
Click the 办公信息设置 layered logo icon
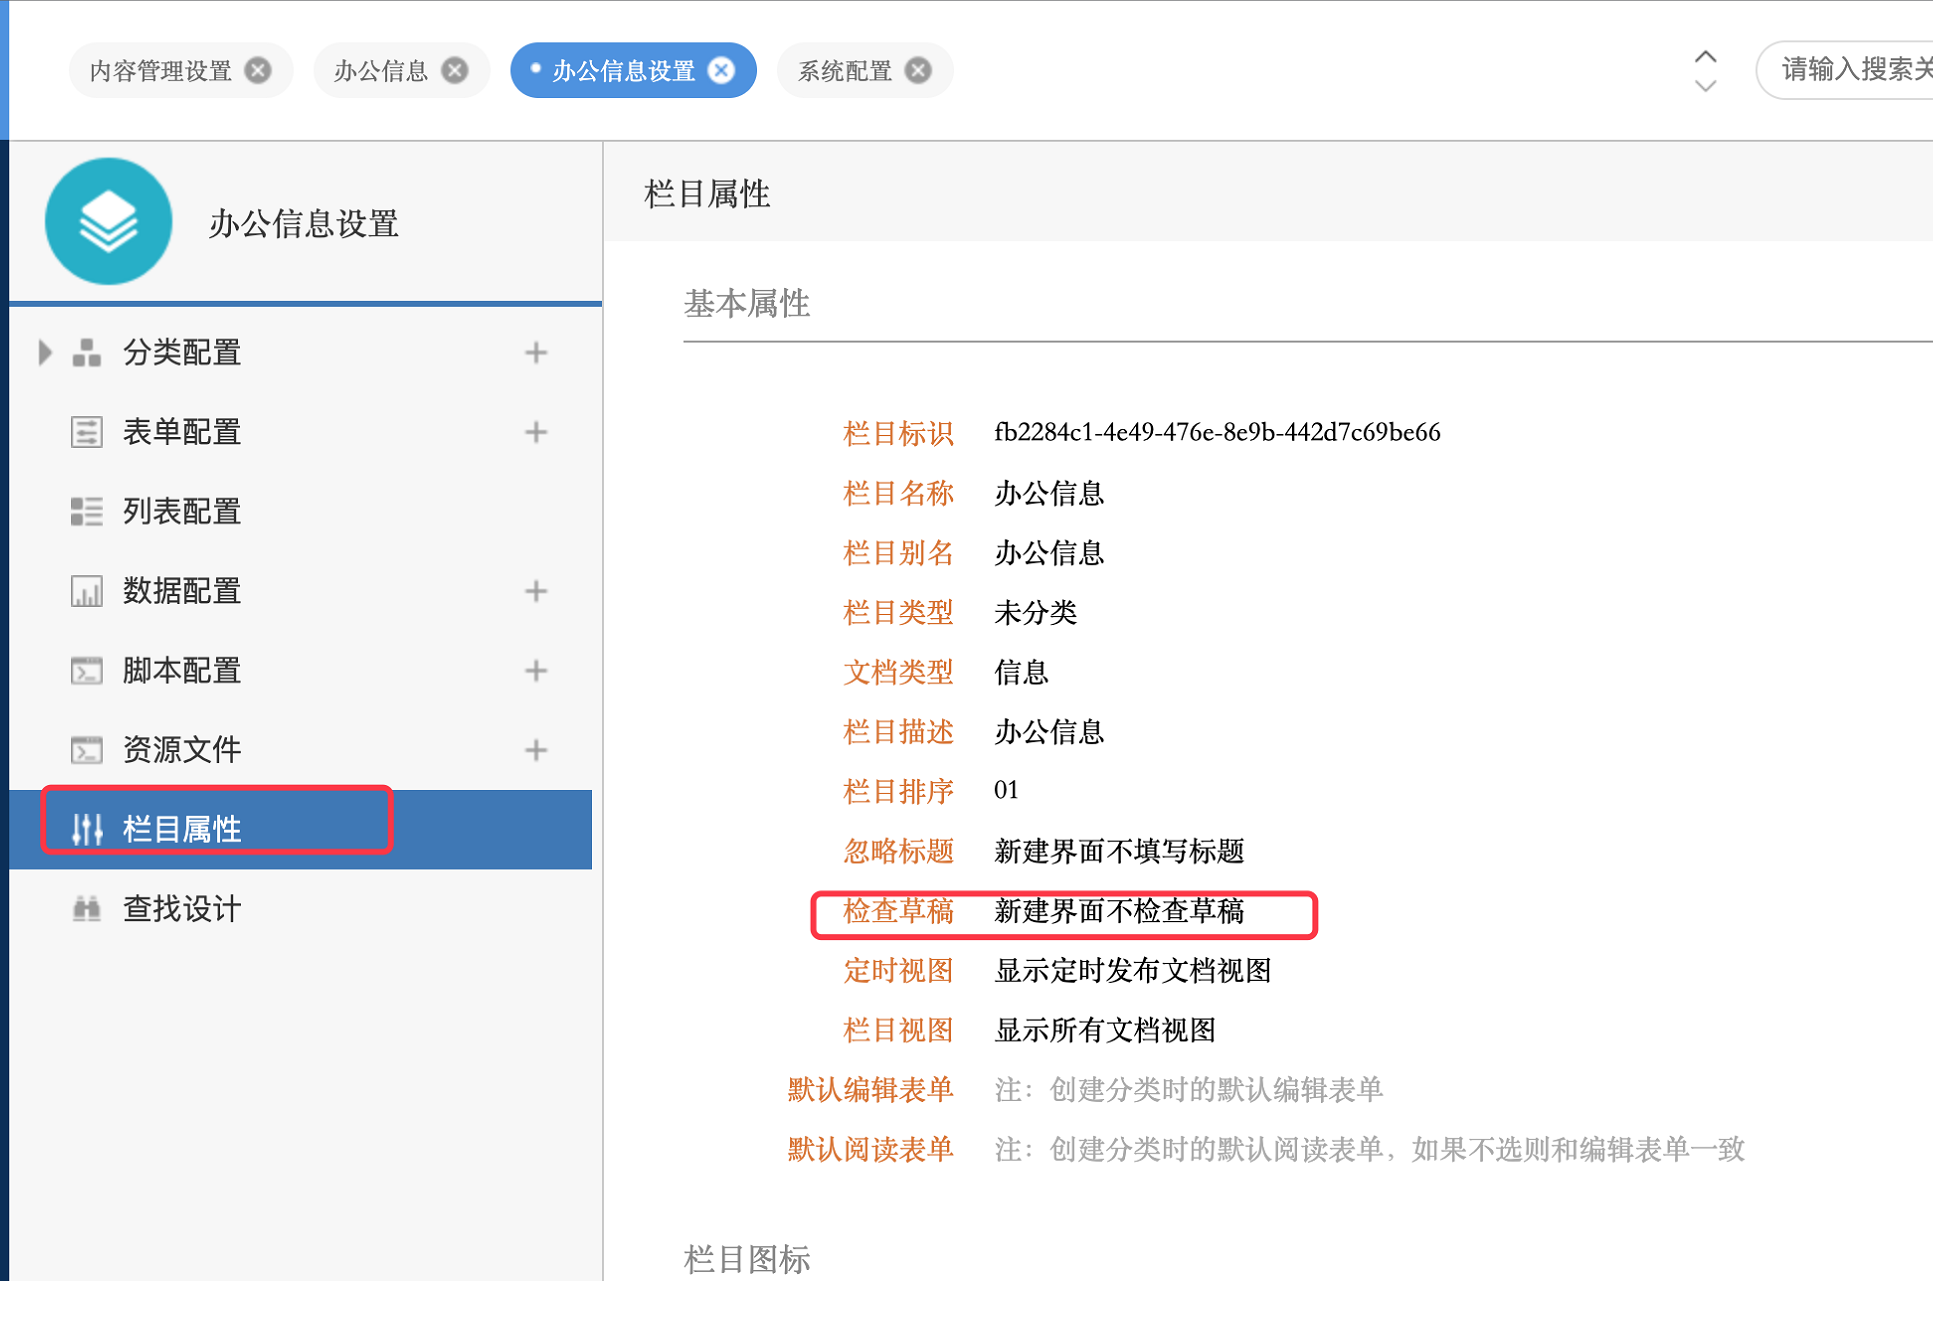point(108,221)
